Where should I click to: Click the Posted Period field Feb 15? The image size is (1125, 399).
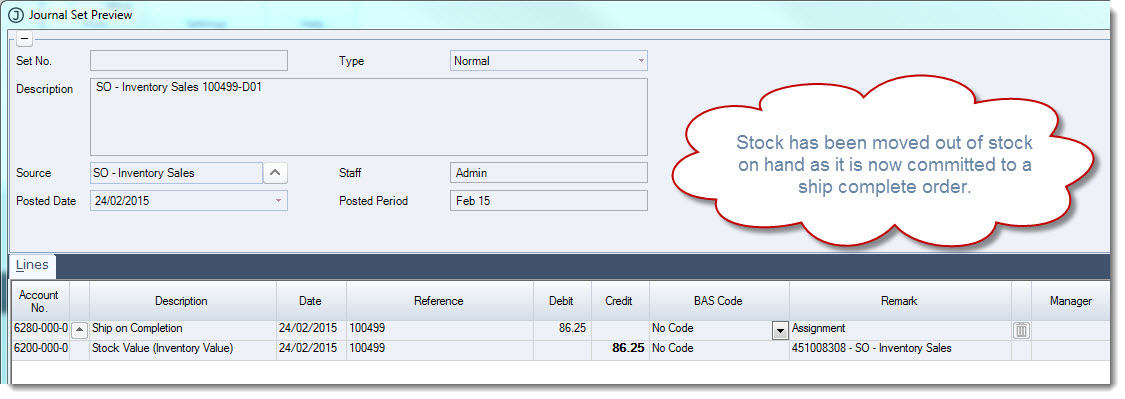[549, 201]
